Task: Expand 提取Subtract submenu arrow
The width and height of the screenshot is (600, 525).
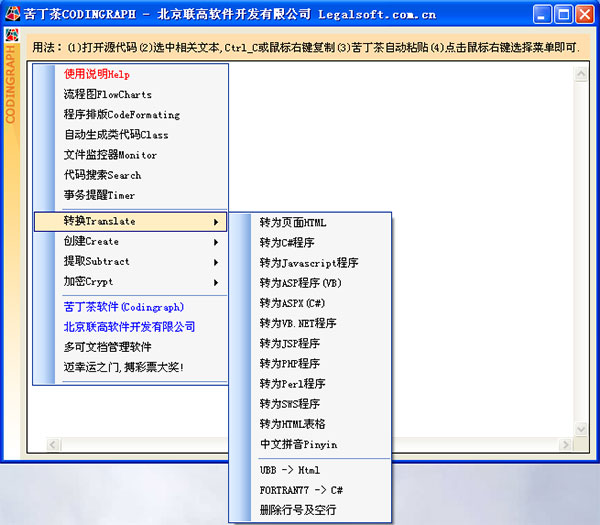Action: (x=216, y=262)
